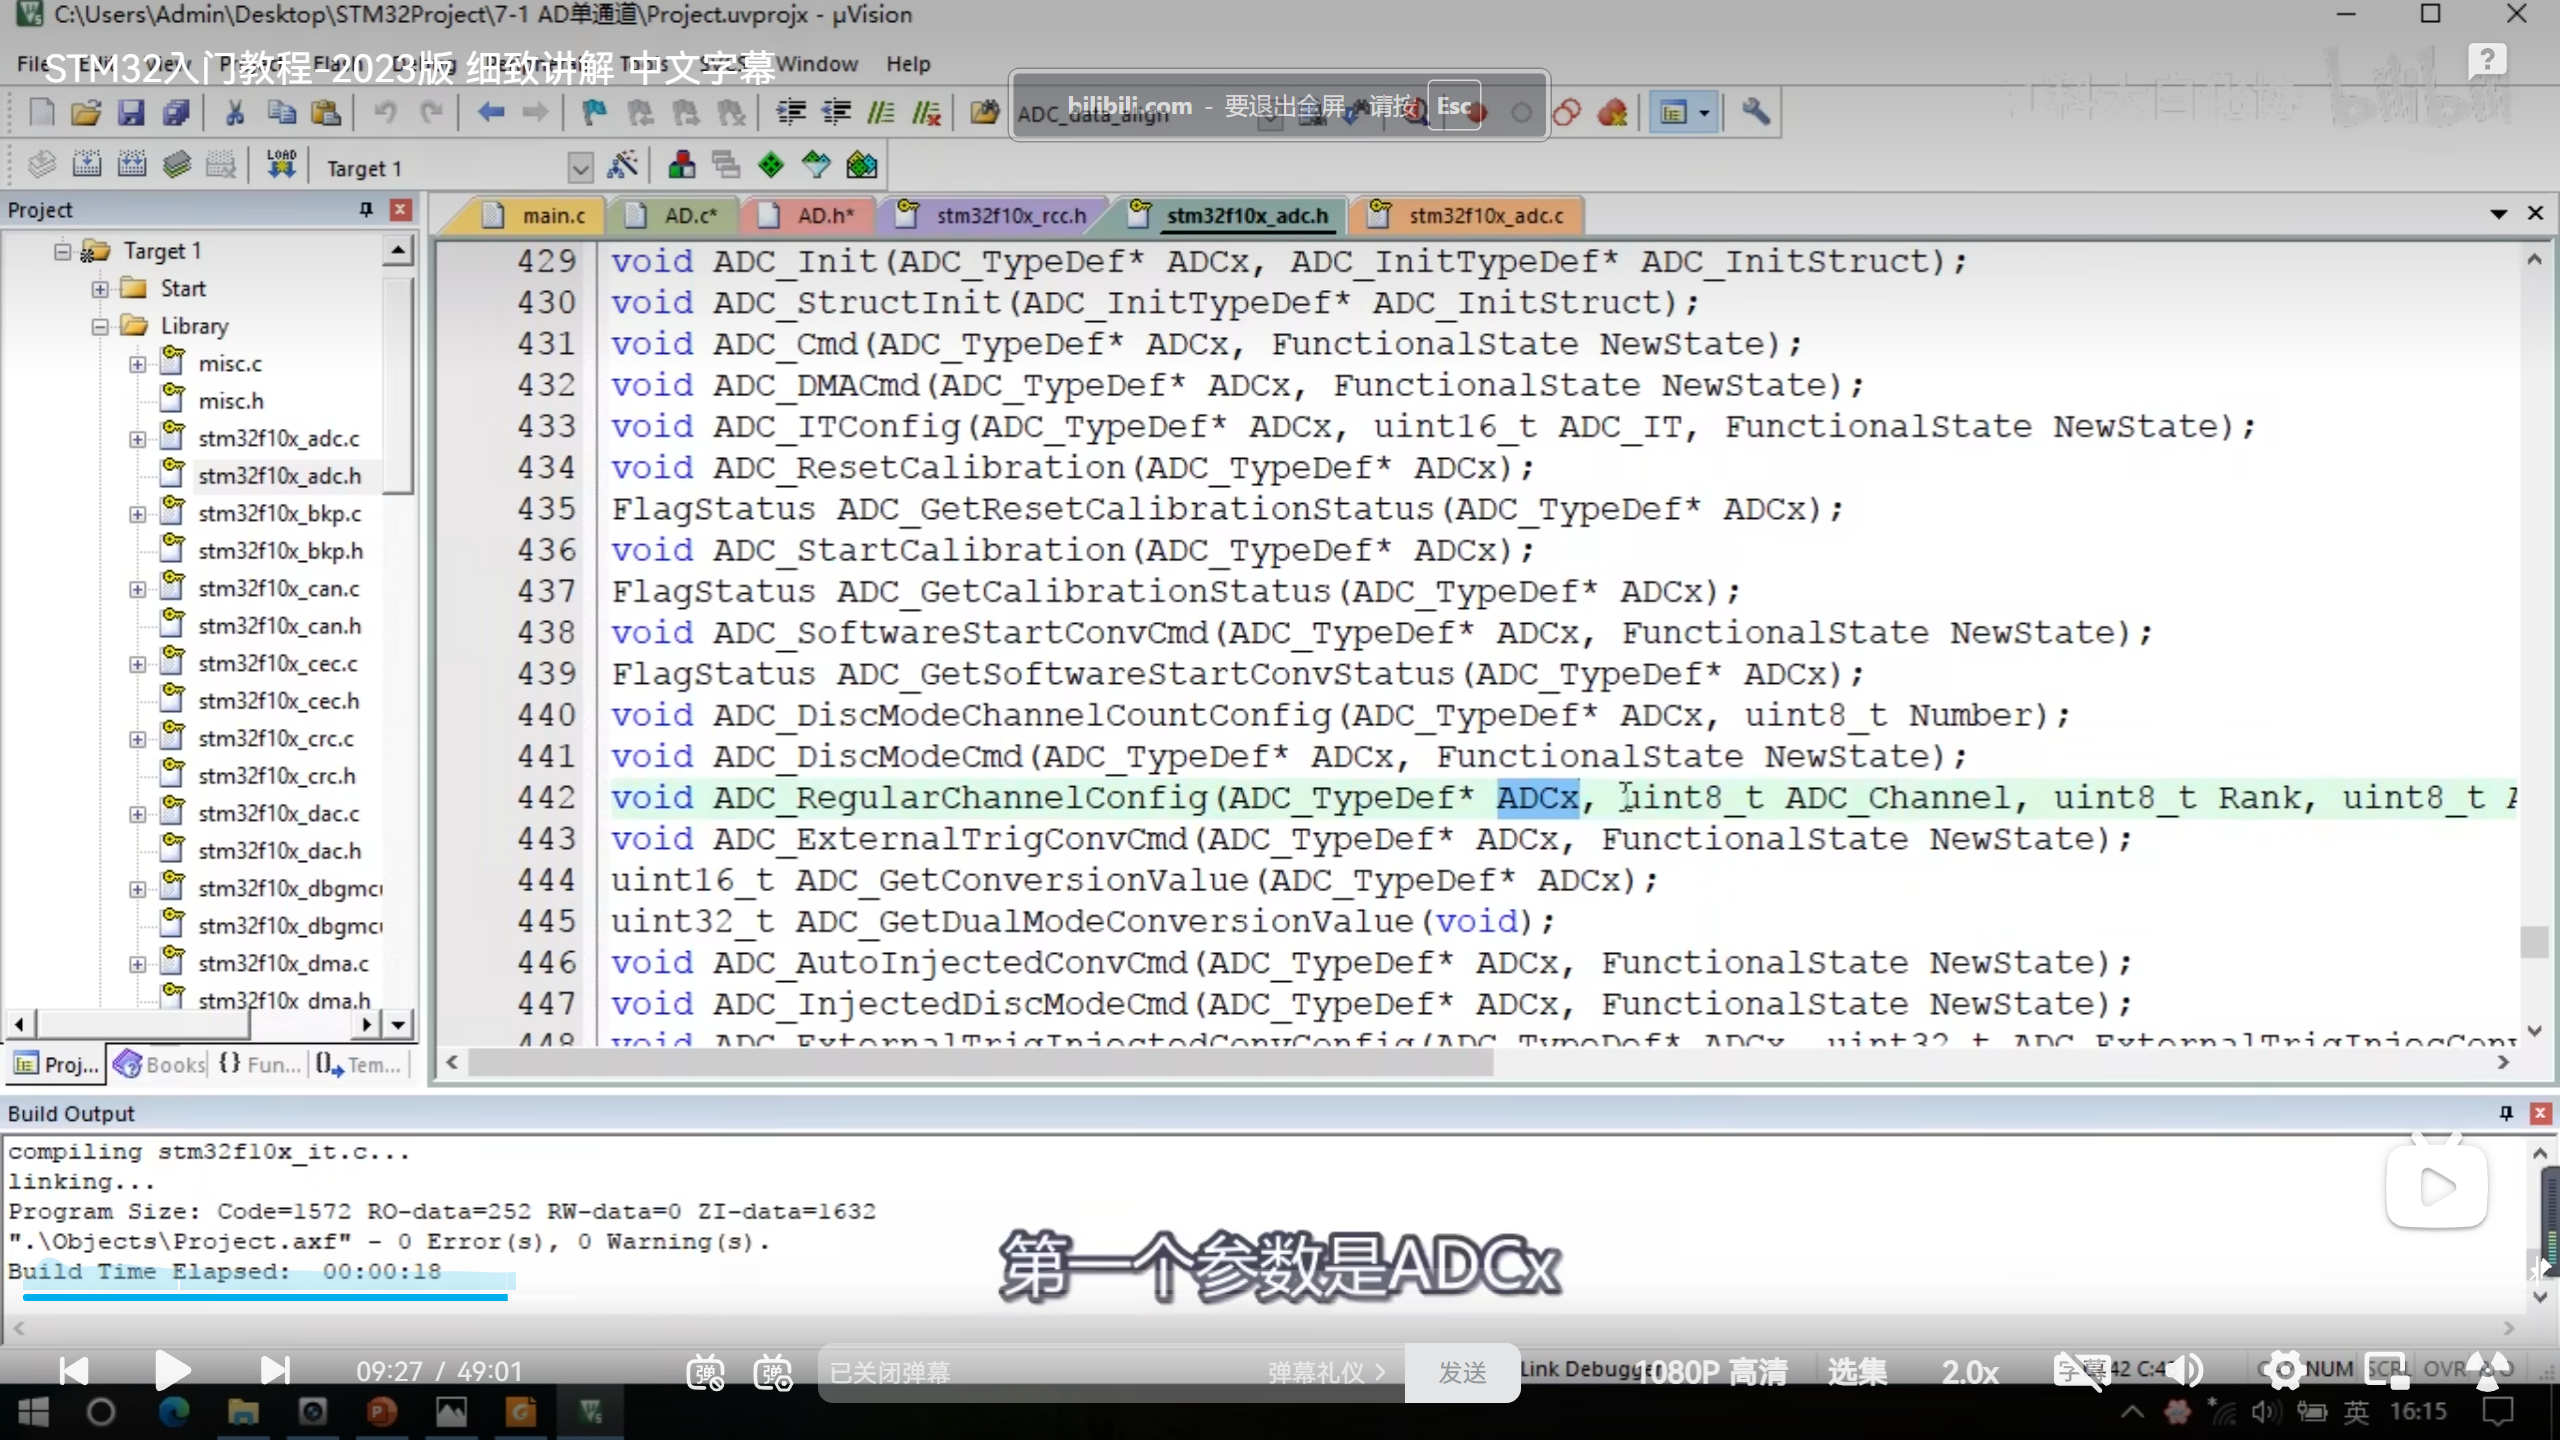Open Manage Project Items icon with colored blocks
The width and height of the screenshot is (2560, 1440).
(x=682, y=164)
